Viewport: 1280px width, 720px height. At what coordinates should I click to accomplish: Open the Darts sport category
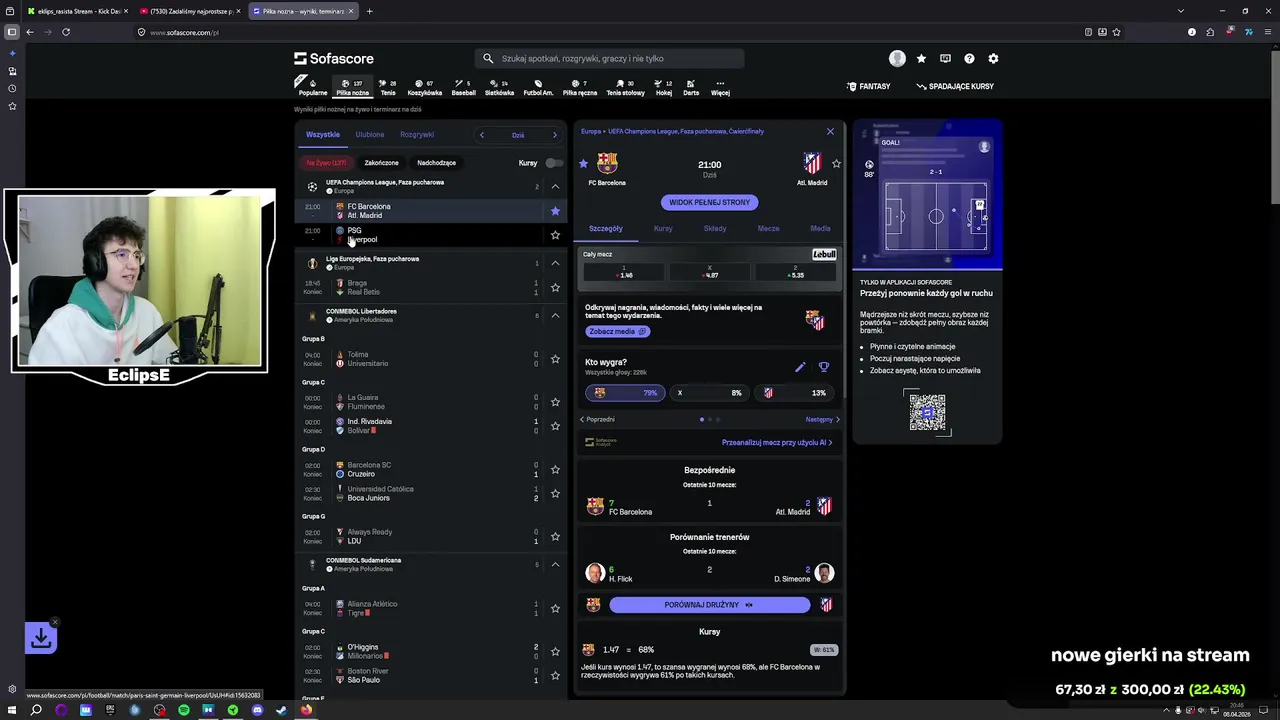[691, 87]
